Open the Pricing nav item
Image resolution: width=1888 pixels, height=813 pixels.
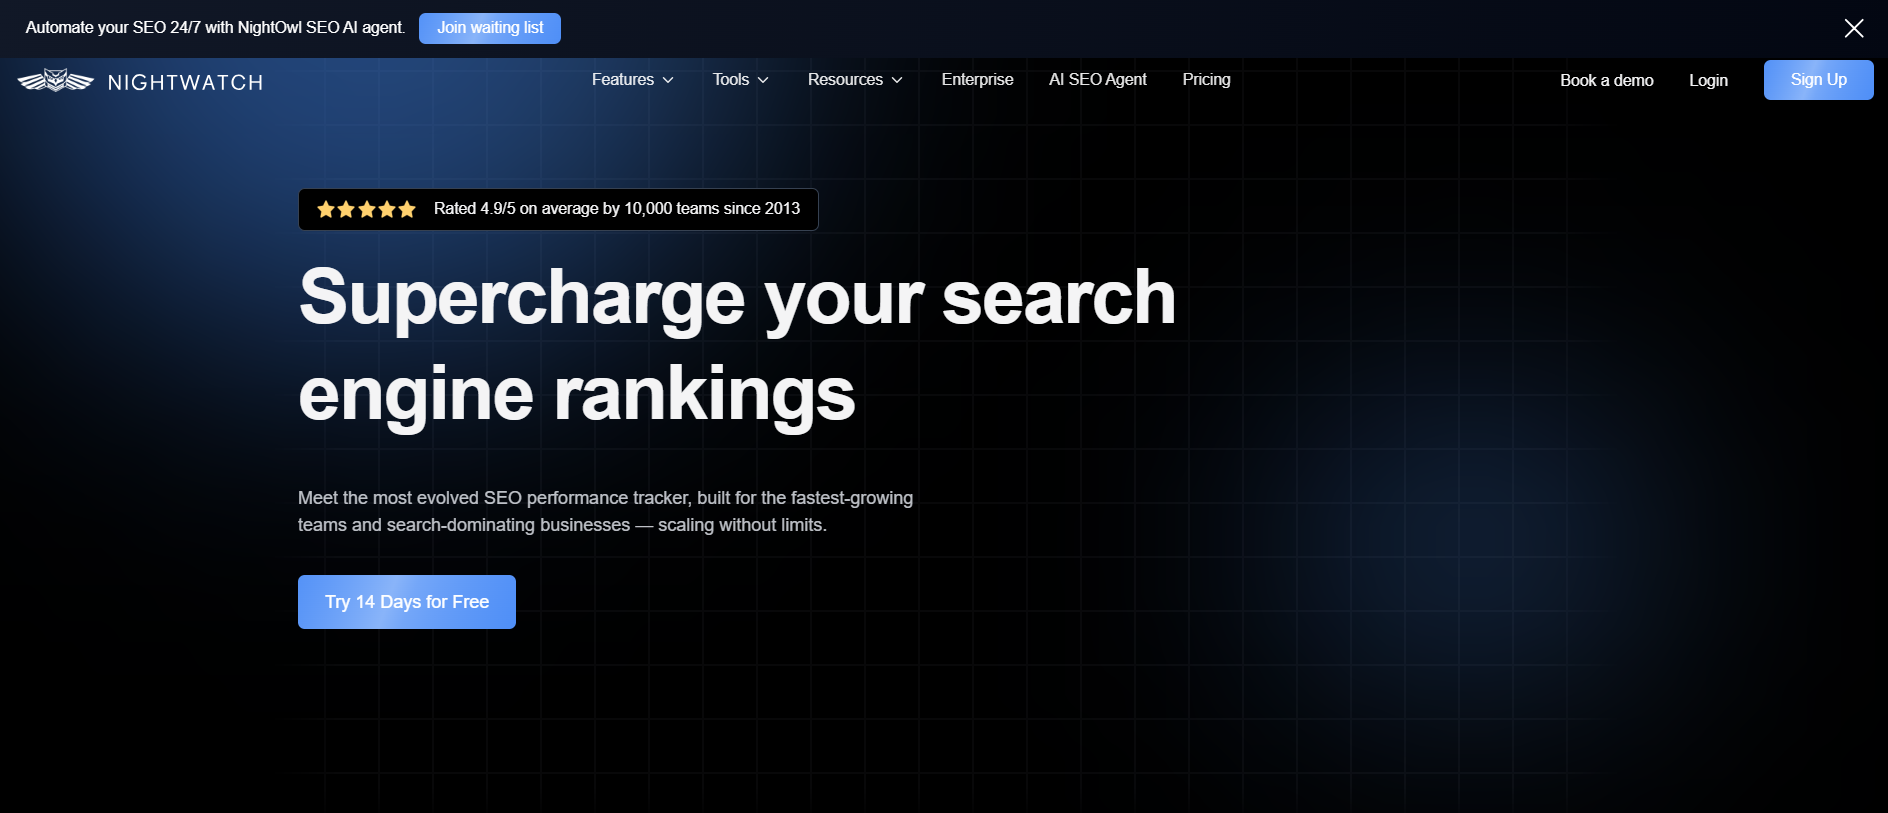pos(1206,80)
